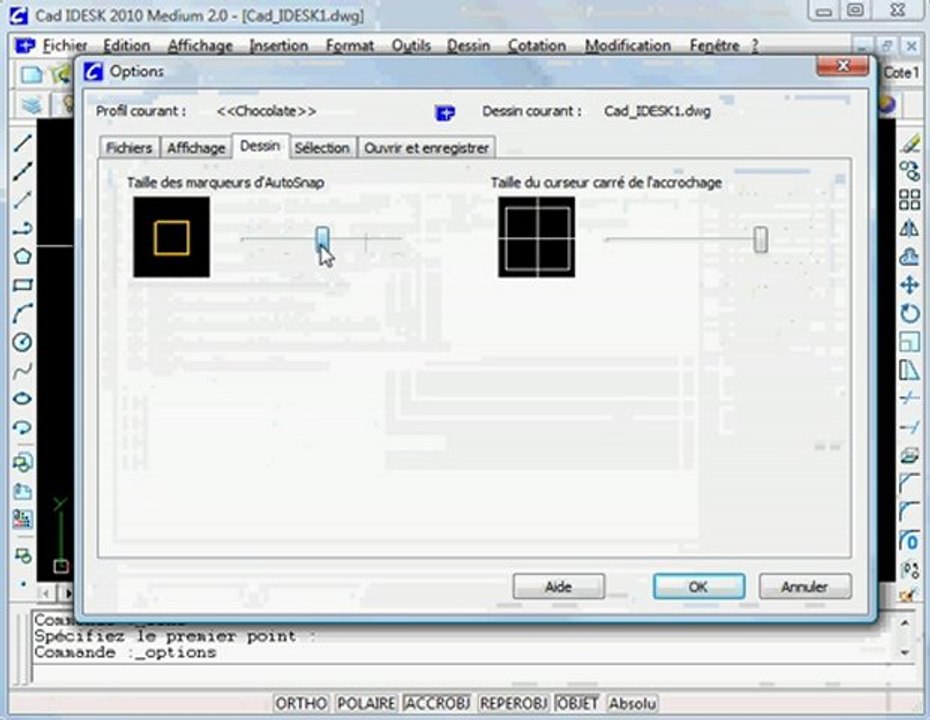Viewport: 930px width, 720px height.
Task: Click the Point draw tool
Action: point(23,584)
